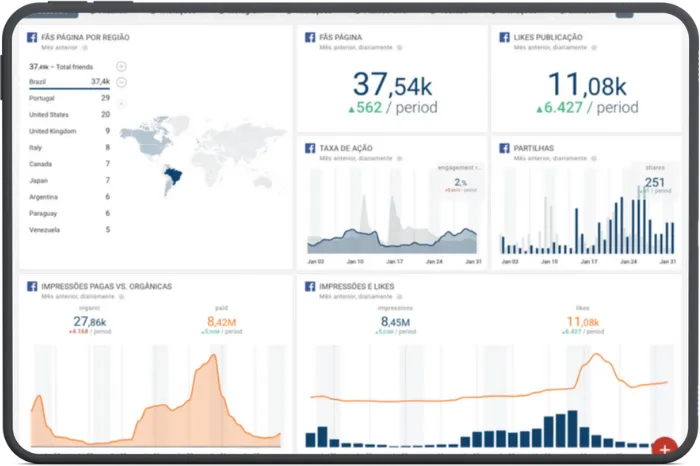Screen dimensions: 700x466
Task: Click highlighted Brazil on the world map
Action: click(x=173, y=175)
